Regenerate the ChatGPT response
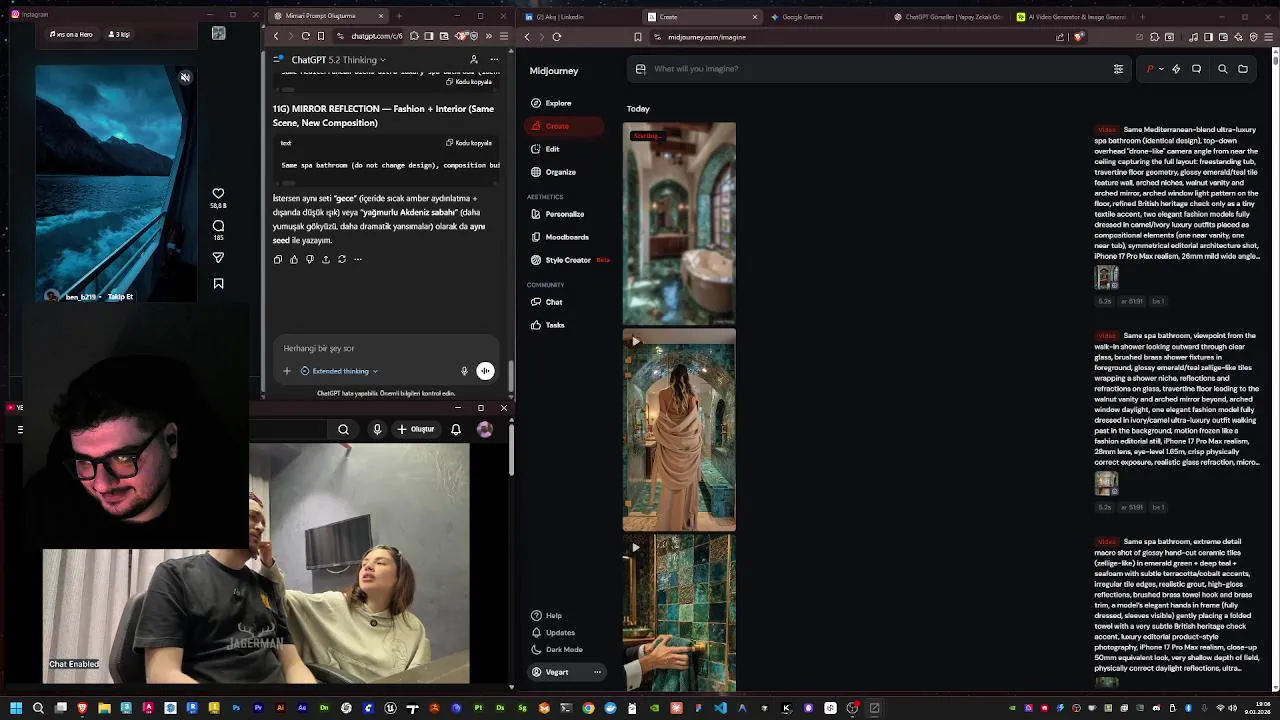This screenshot has height=720, width=1280. [342, 259]
